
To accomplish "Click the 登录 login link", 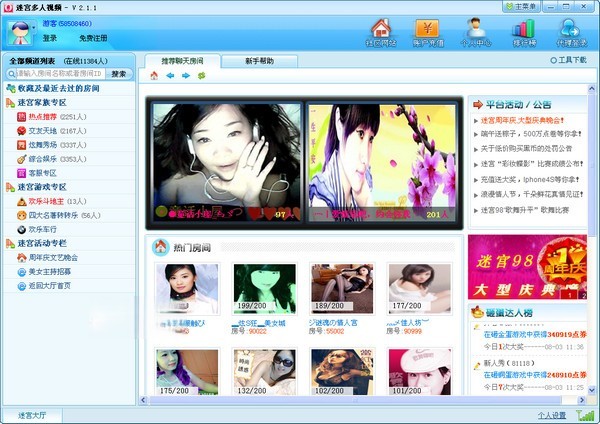I will point(50,38).
